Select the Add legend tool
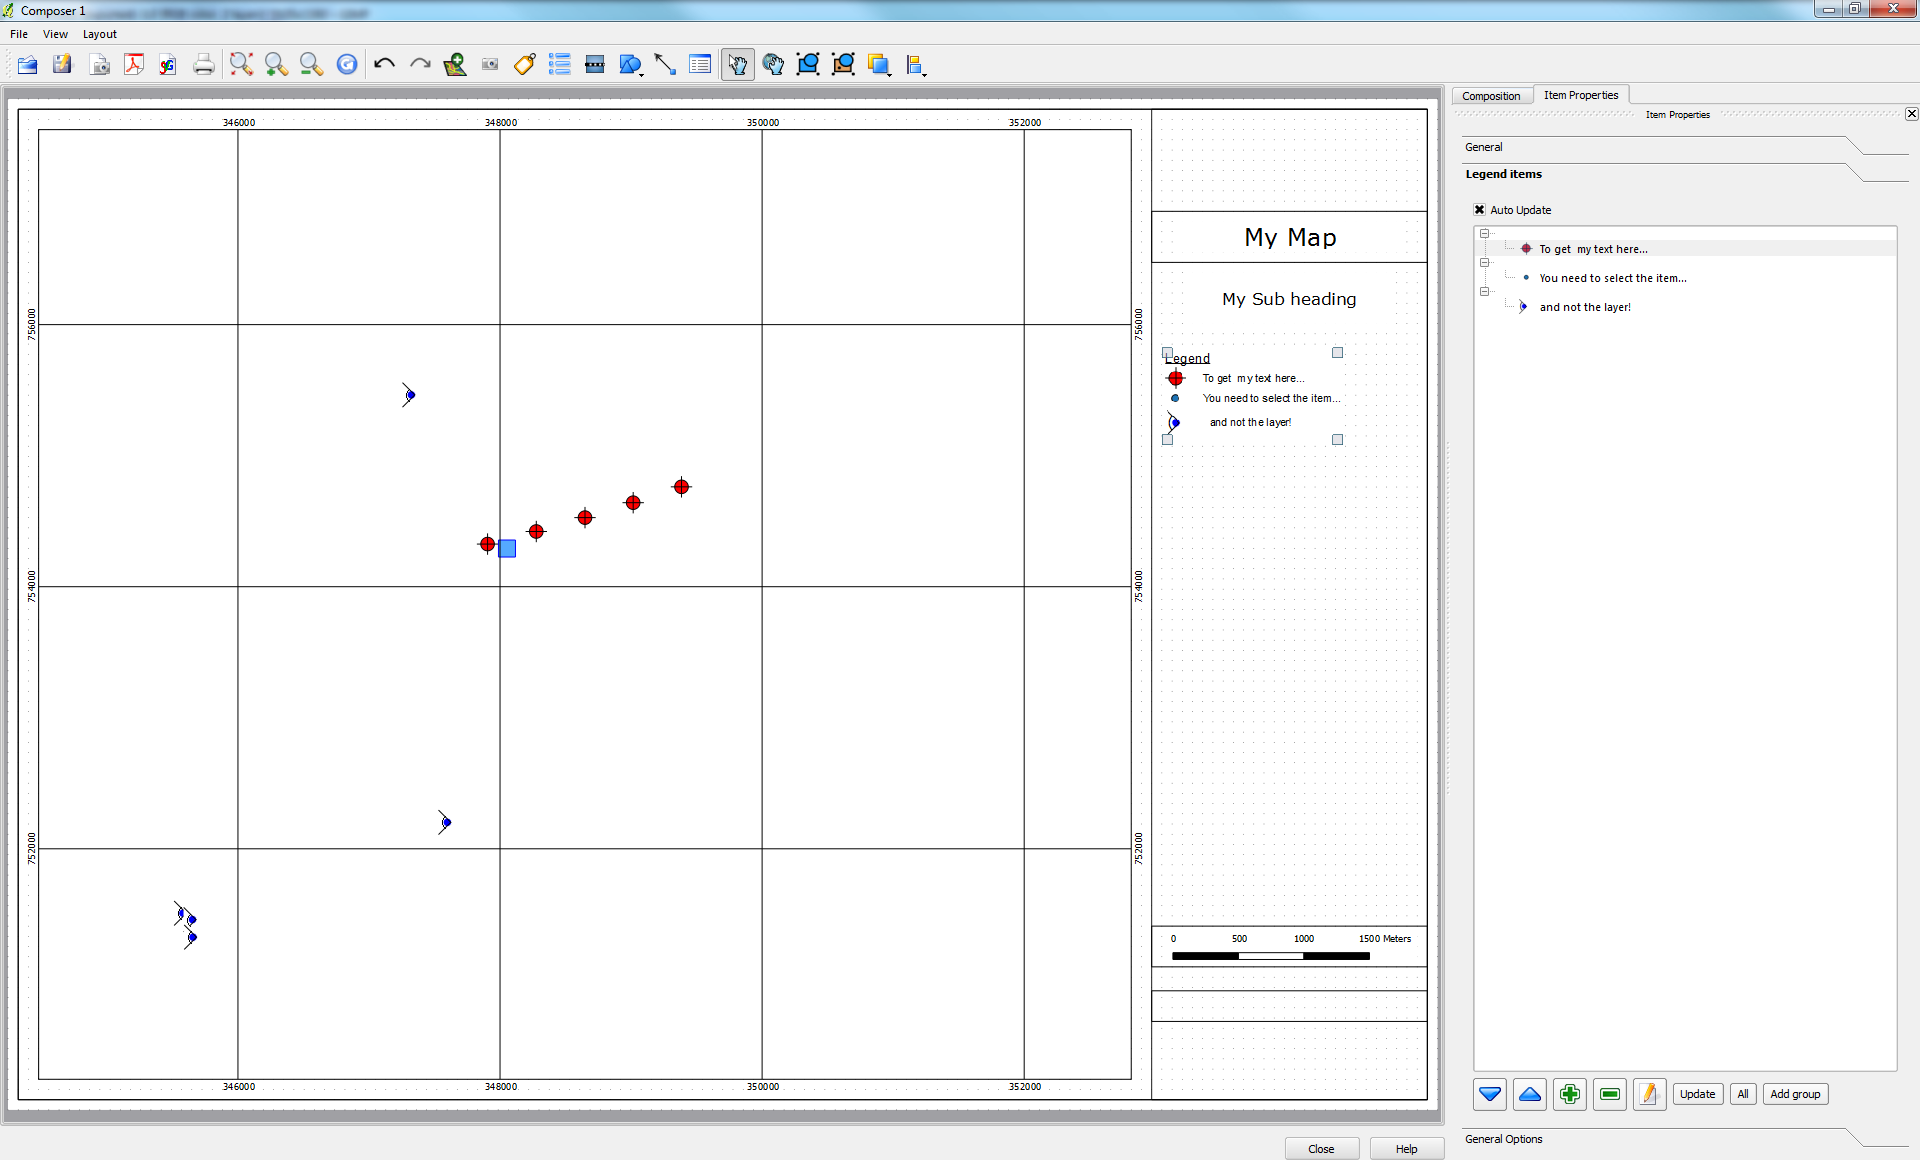Screen dimensions: 1920x1160 [x=560, y=65]
